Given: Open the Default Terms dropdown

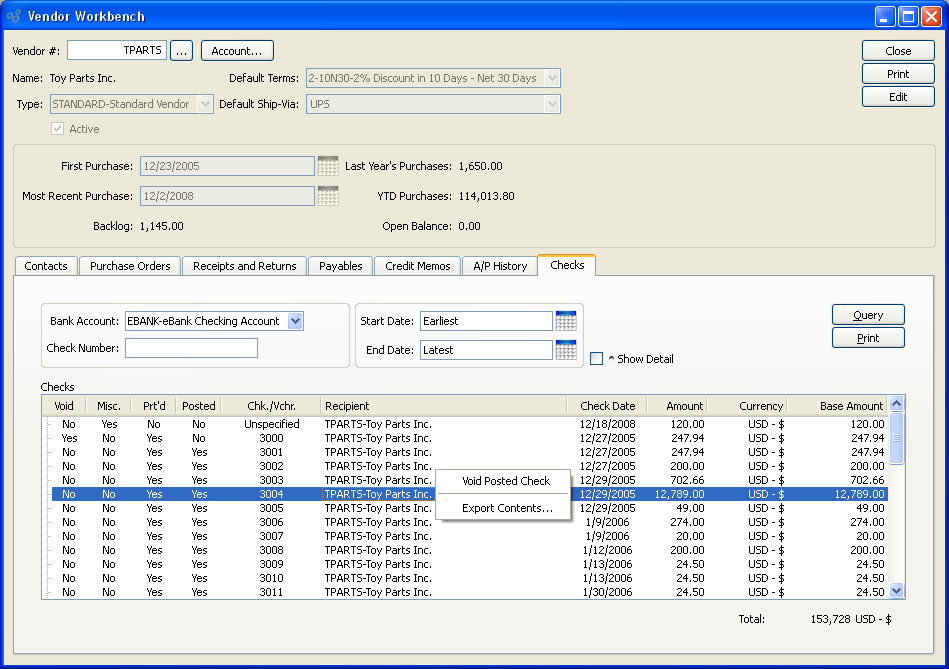Looking at the screenshot, I should [552, 78].
